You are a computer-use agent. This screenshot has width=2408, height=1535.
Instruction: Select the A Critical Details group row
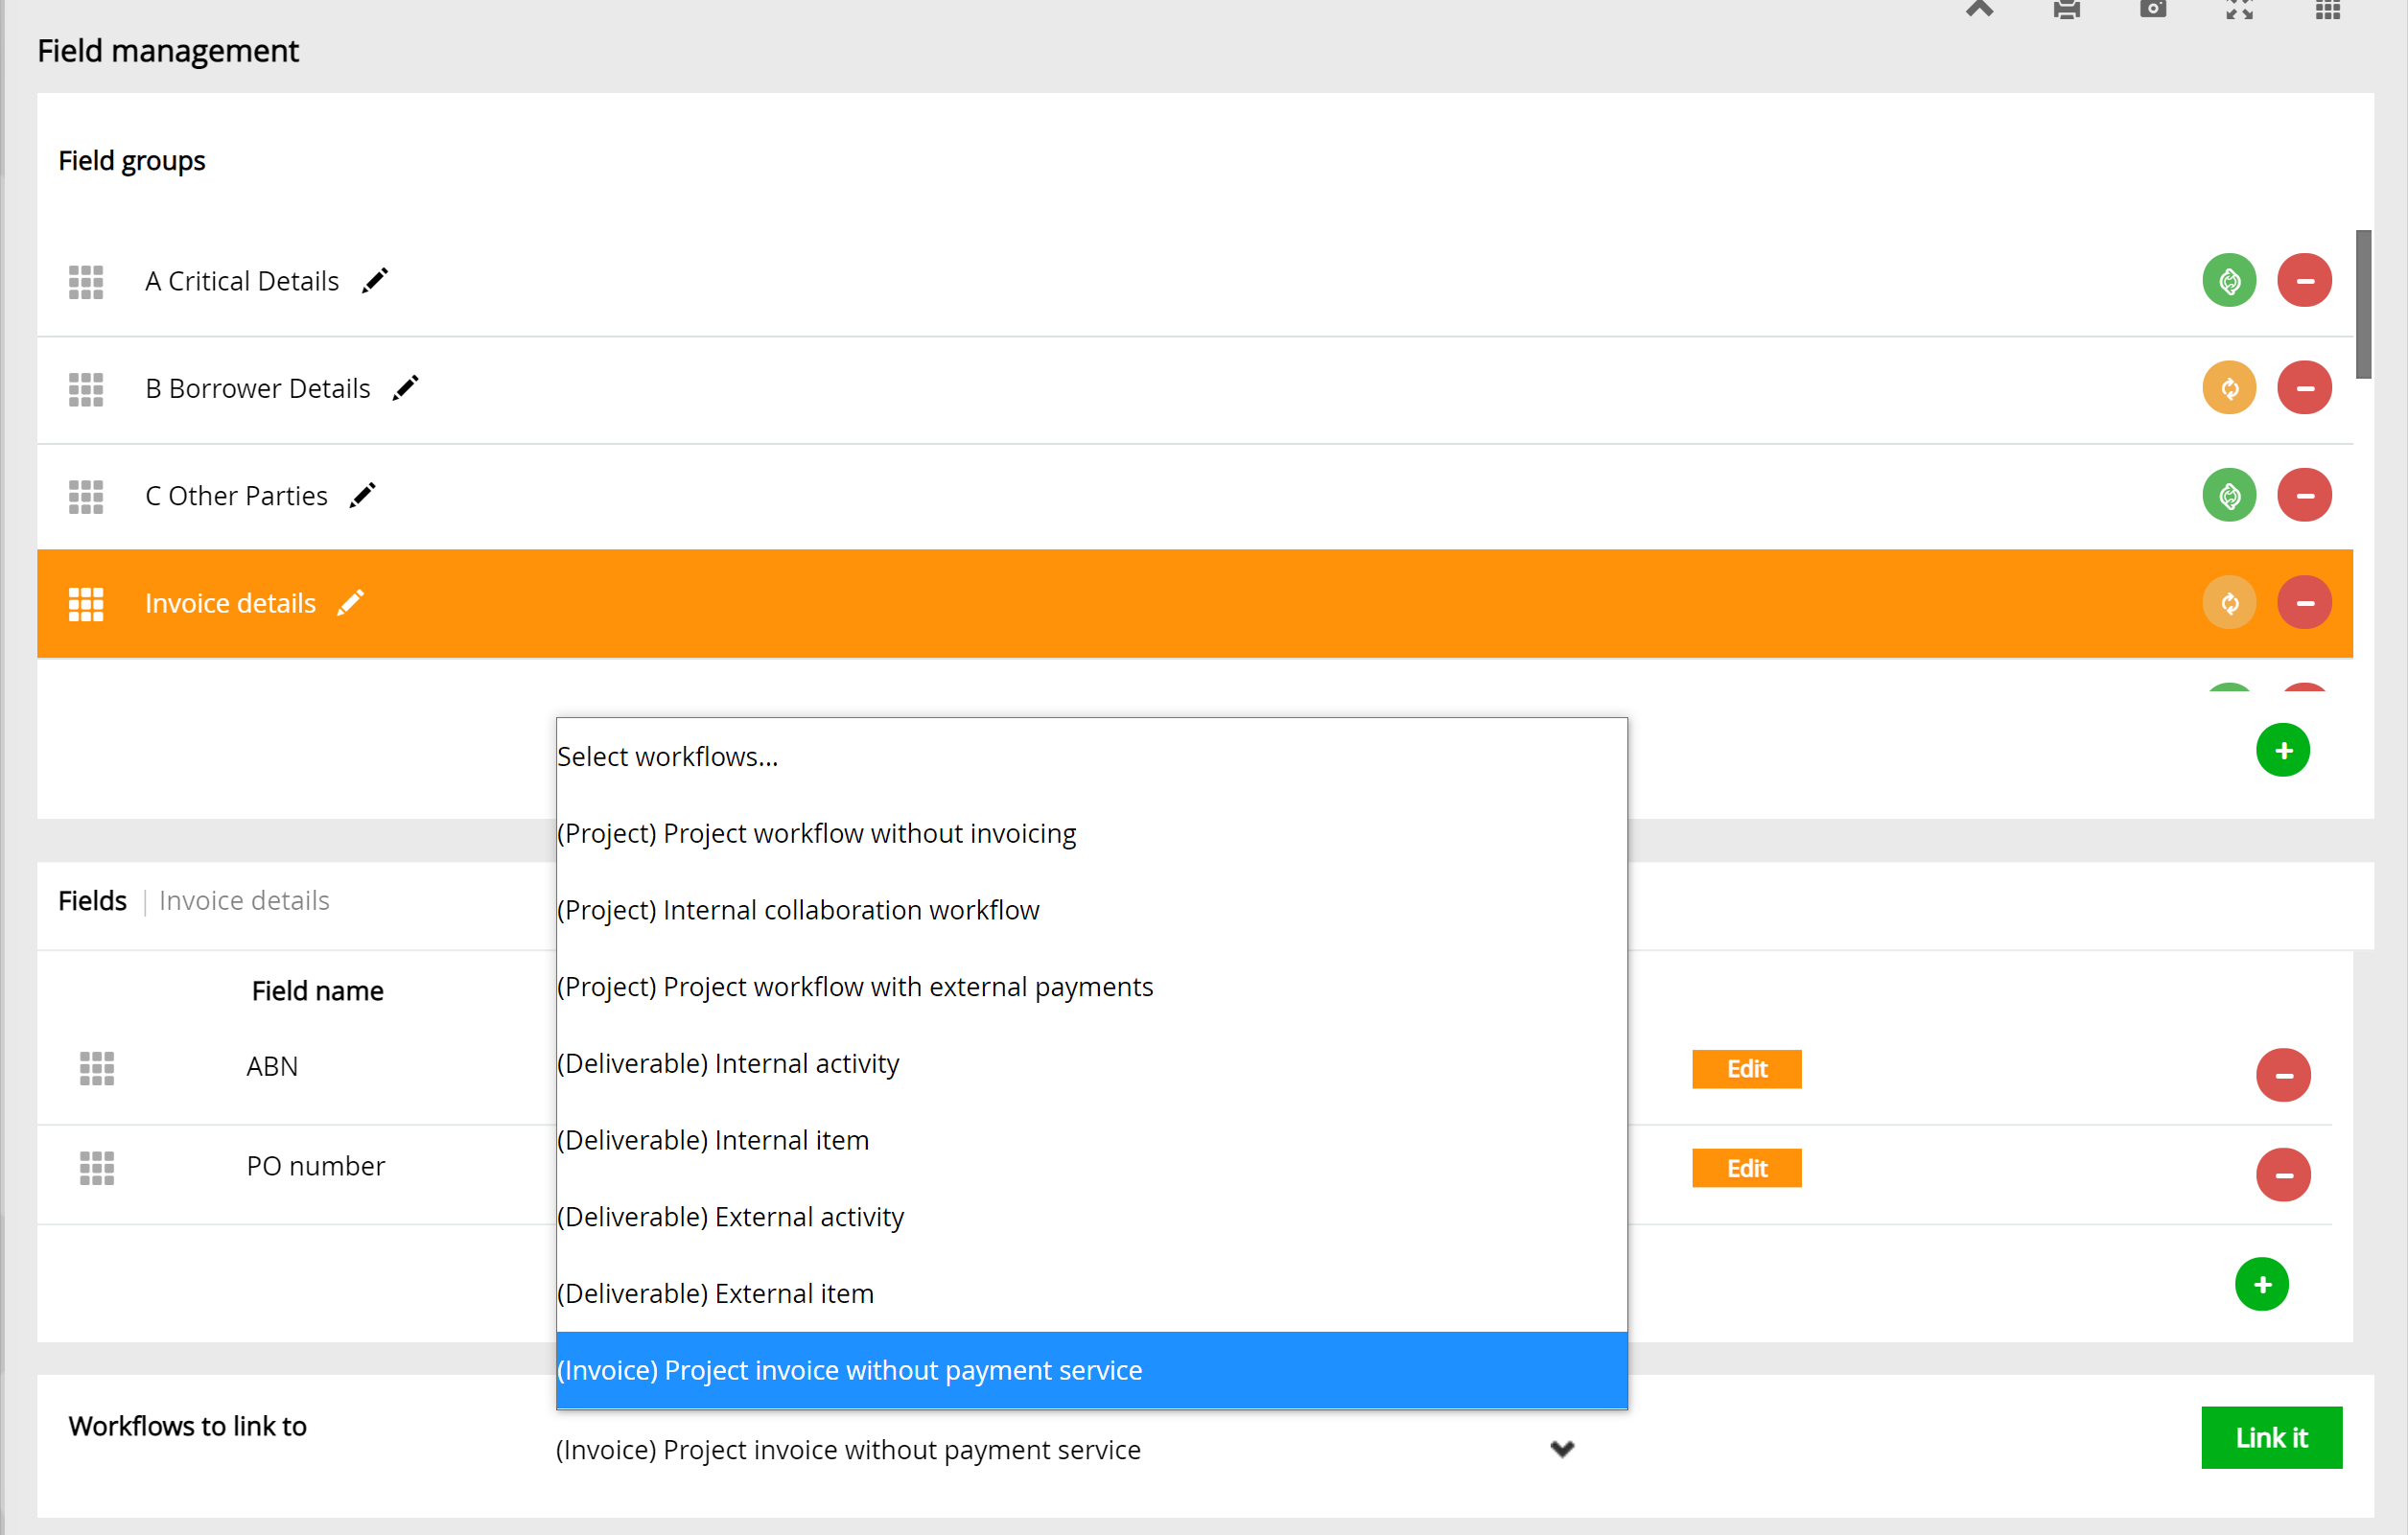(1195, 282)
